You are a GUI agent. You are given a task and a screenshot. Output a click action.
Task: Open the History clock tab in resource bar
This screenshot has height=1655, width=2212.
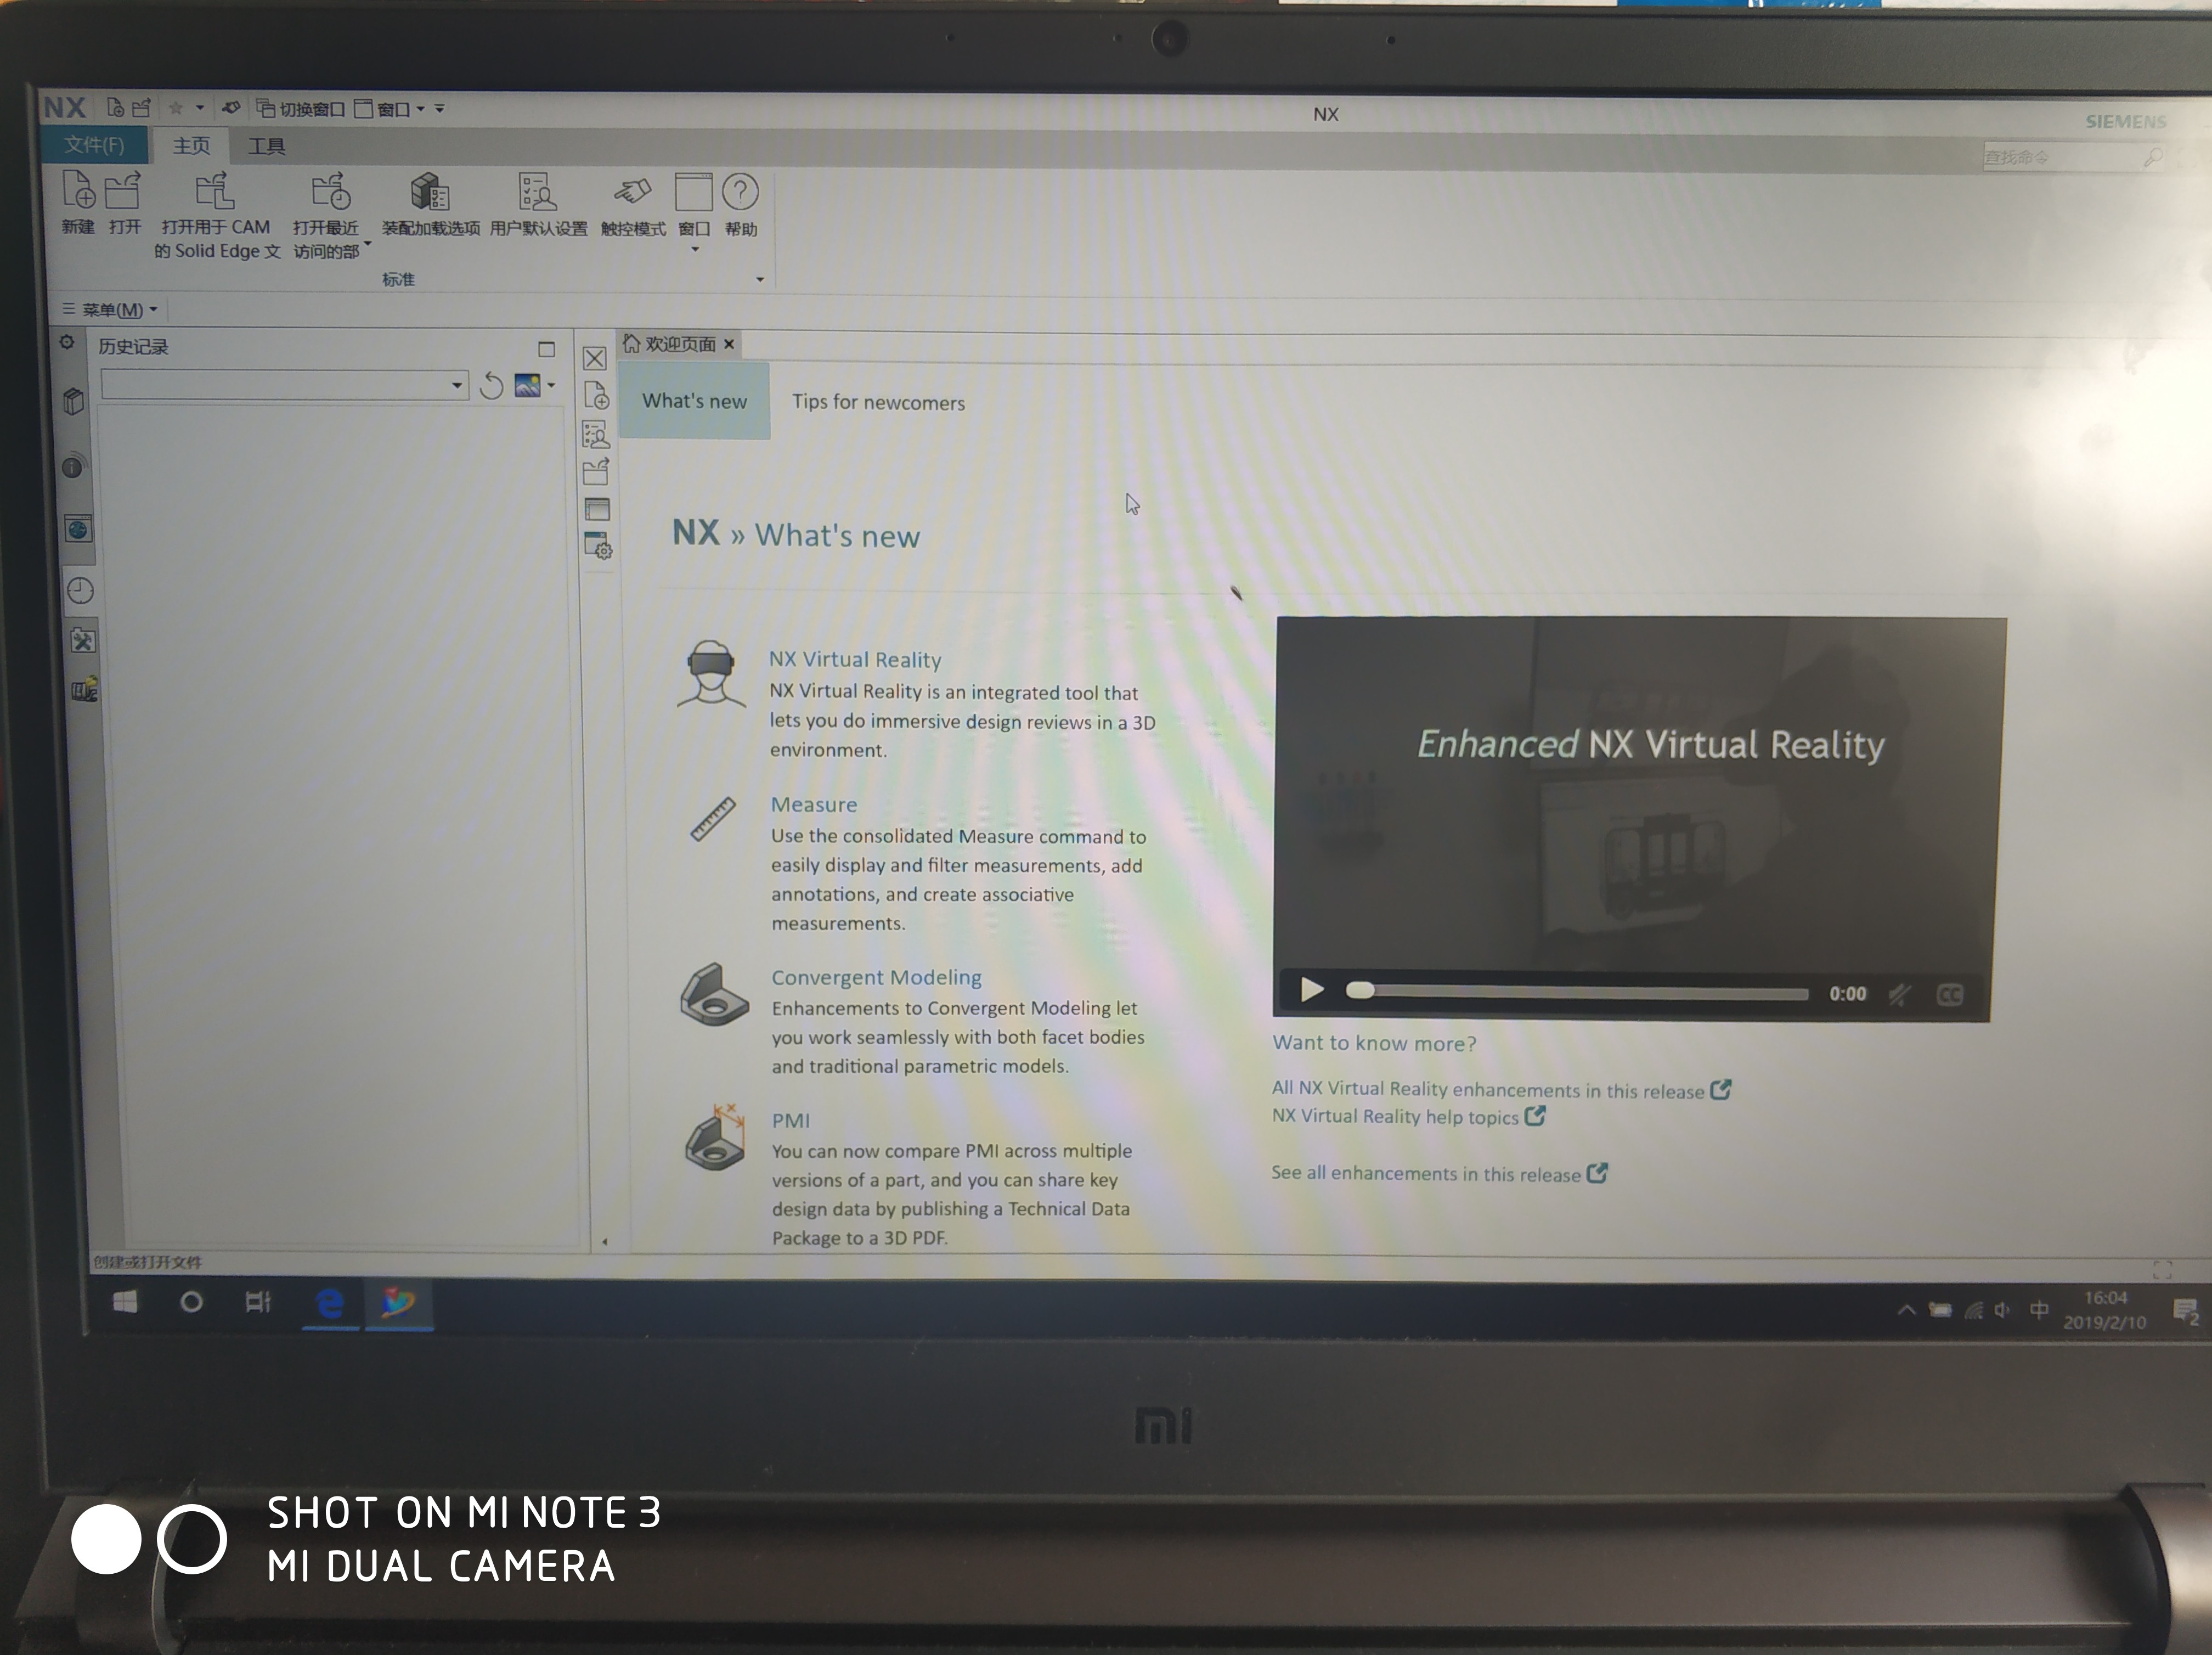click(80, 590)
